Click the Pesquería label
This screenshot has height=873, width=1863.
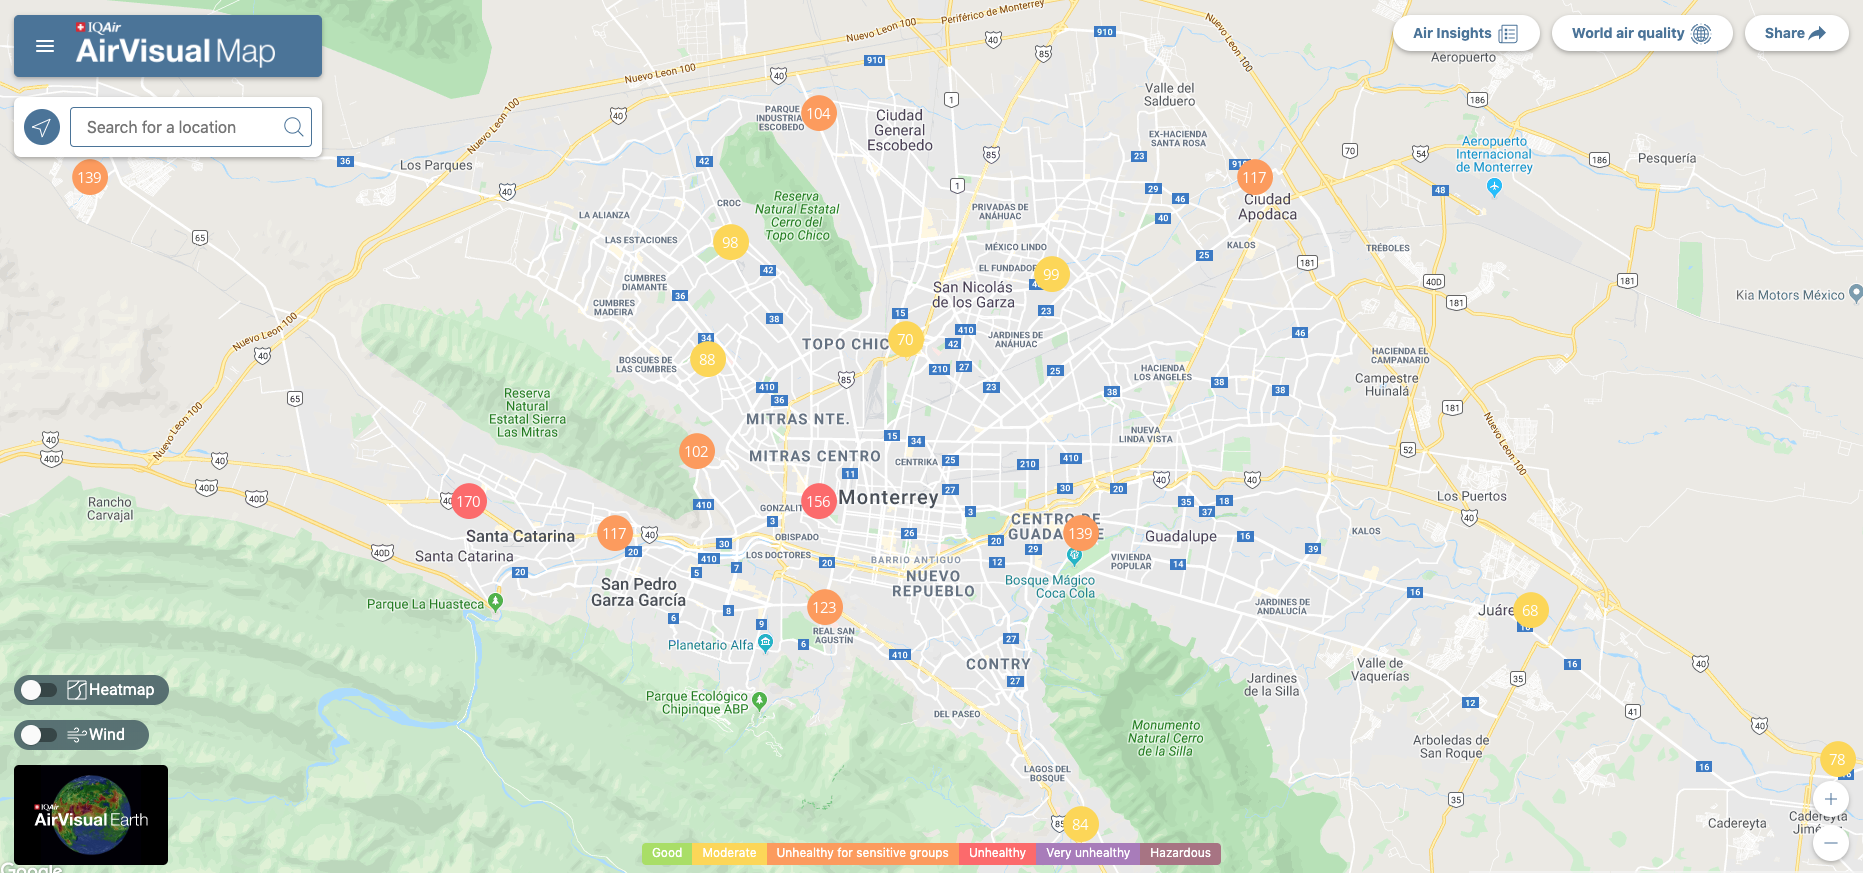[1667, 158]
